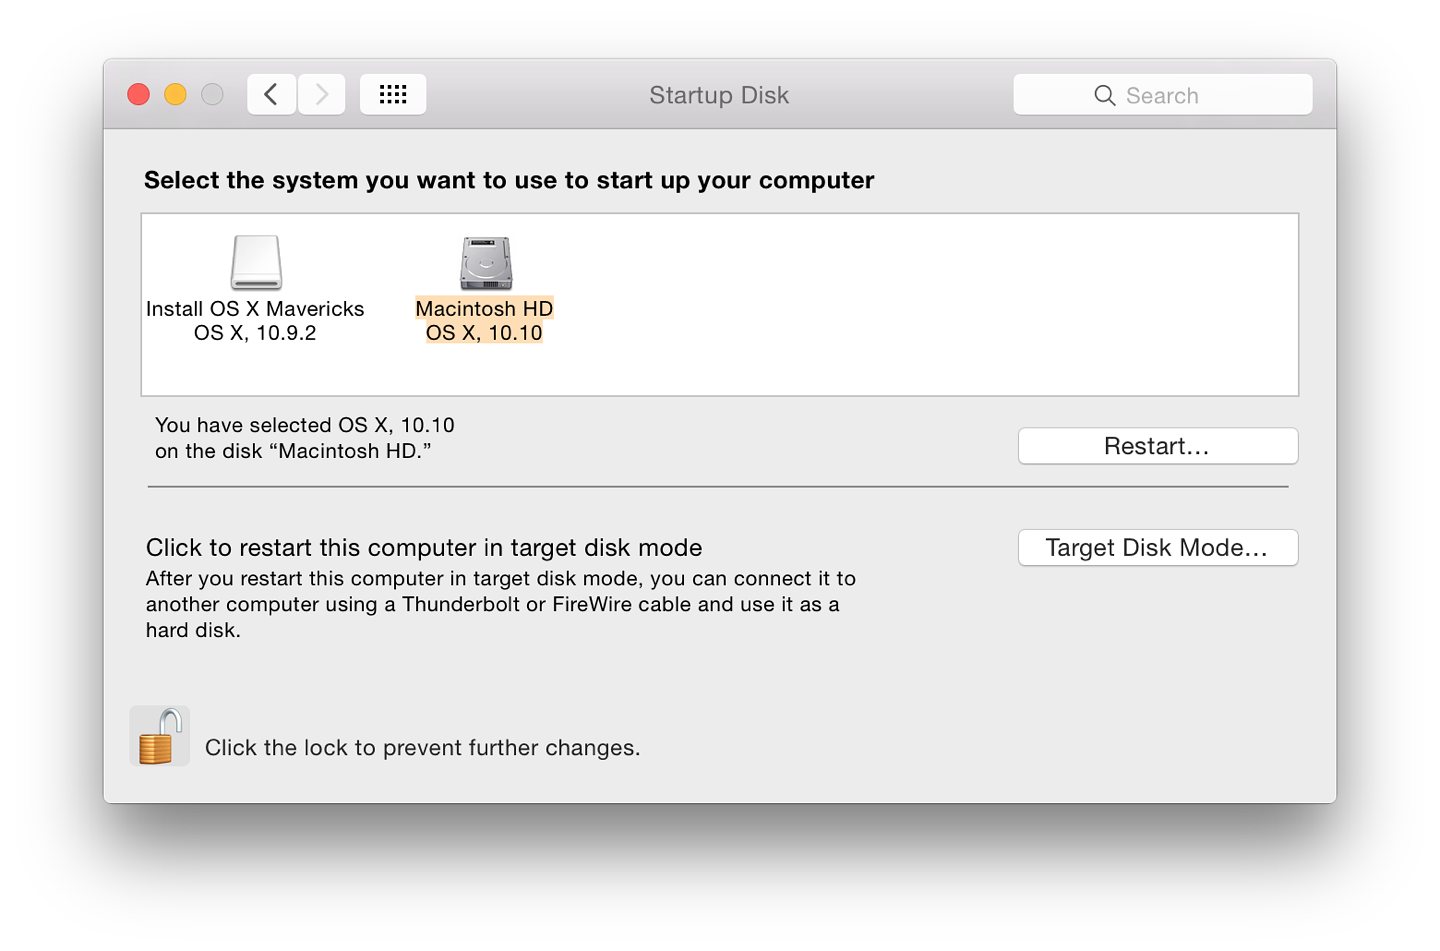Screen dimensions: 1440x951
Task: Click the magnifier icon in Search
Action: click(1104, 96)
